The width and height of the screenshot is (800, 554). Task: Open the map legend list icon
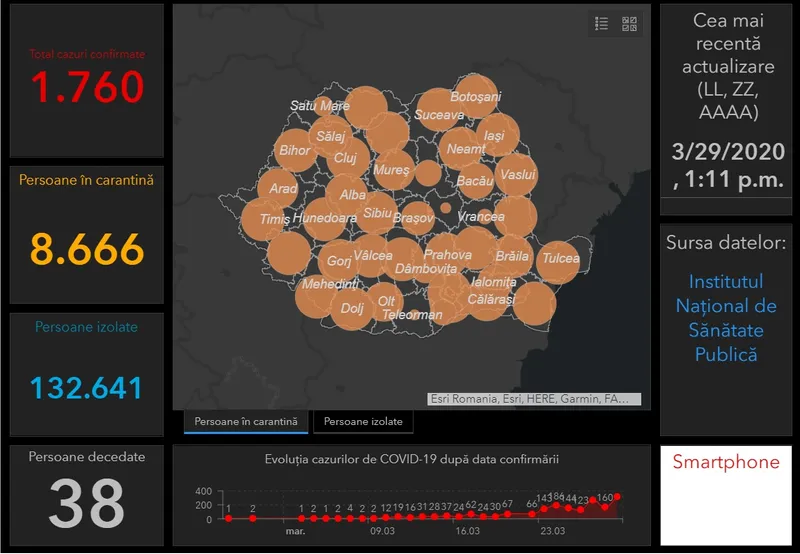[x=602, y=24]
